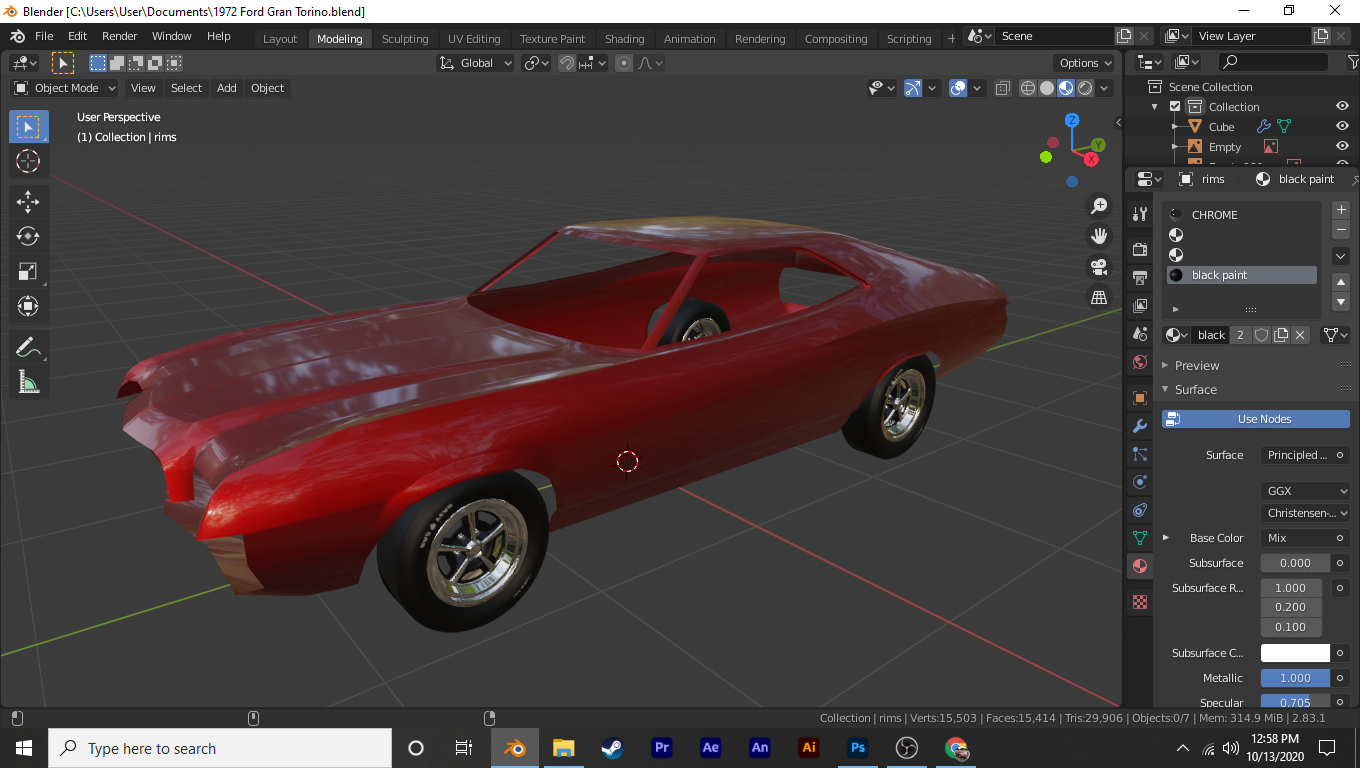Open the Particles properties tab

point(1139,454)
